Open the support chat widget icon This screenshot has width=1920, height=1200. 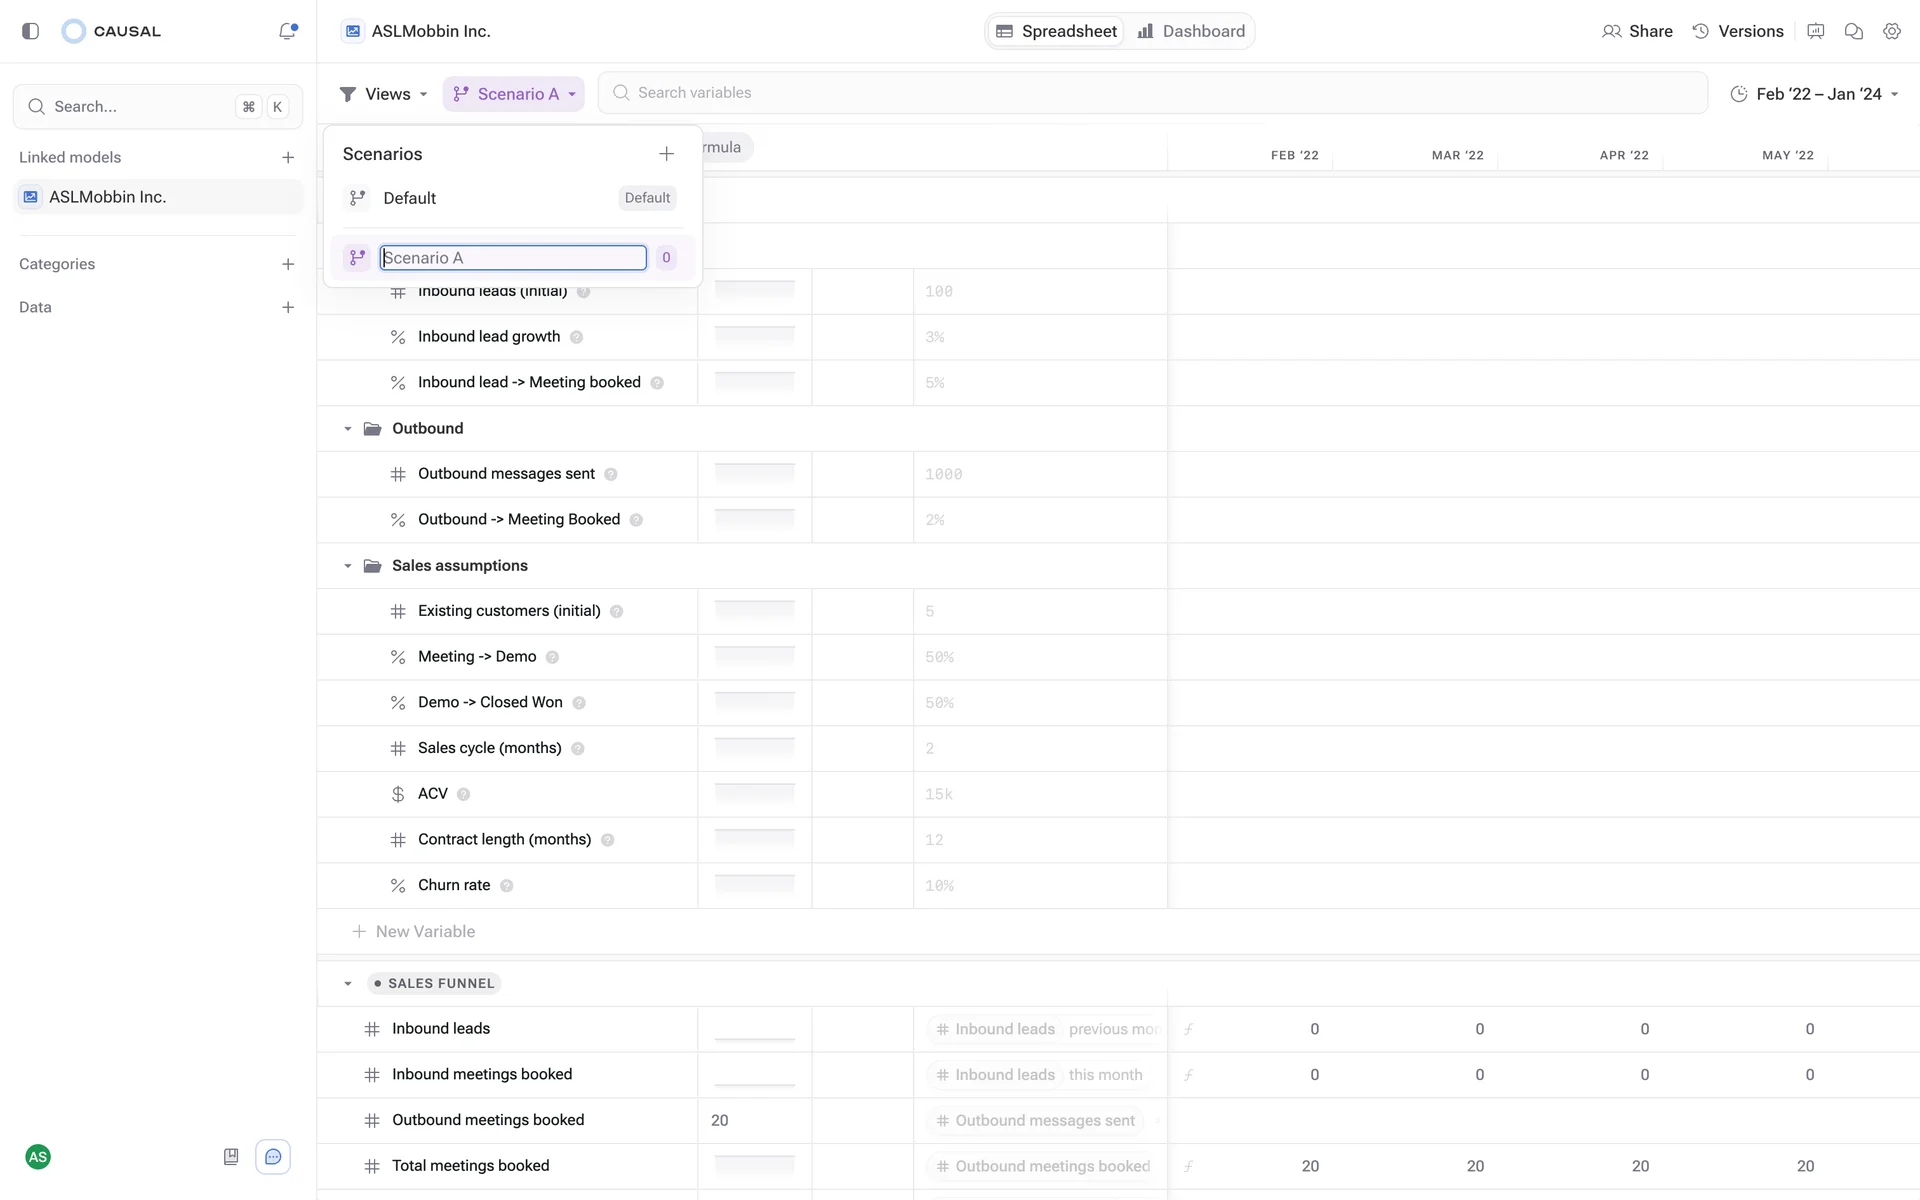pyautogui.click(x=273, y=1157)
